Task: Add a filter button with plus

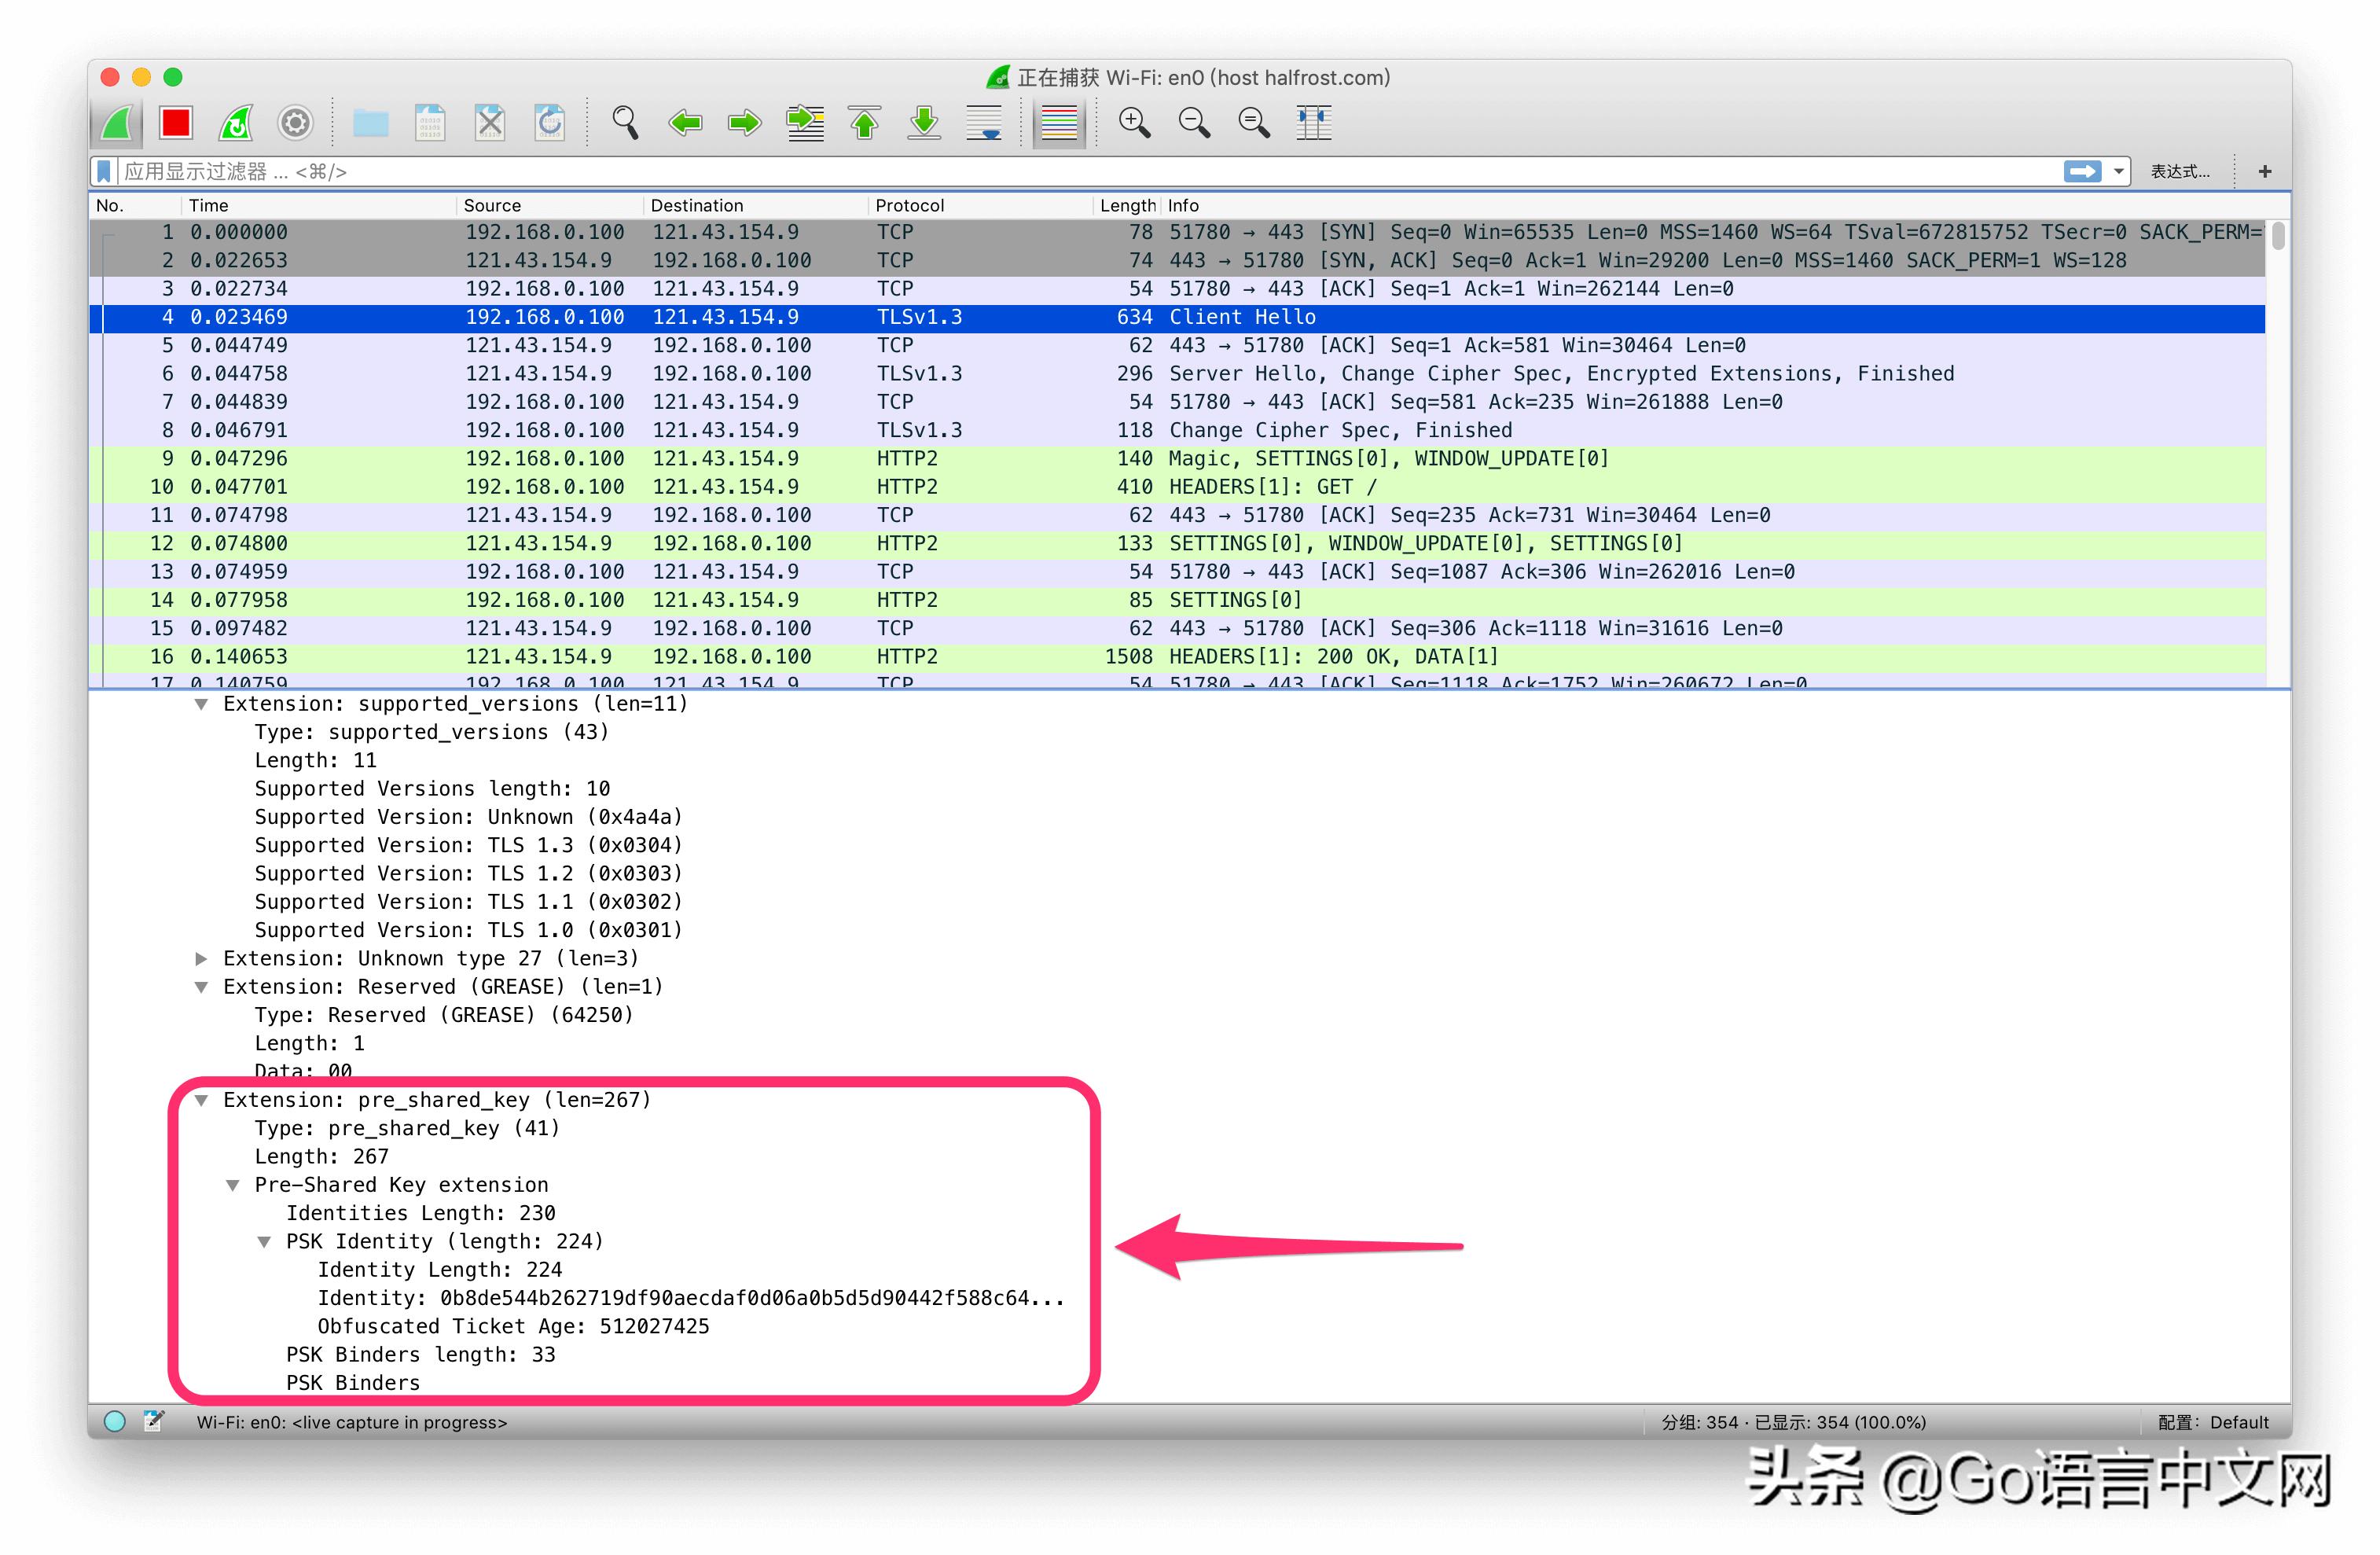Action: pos(2265,172)
